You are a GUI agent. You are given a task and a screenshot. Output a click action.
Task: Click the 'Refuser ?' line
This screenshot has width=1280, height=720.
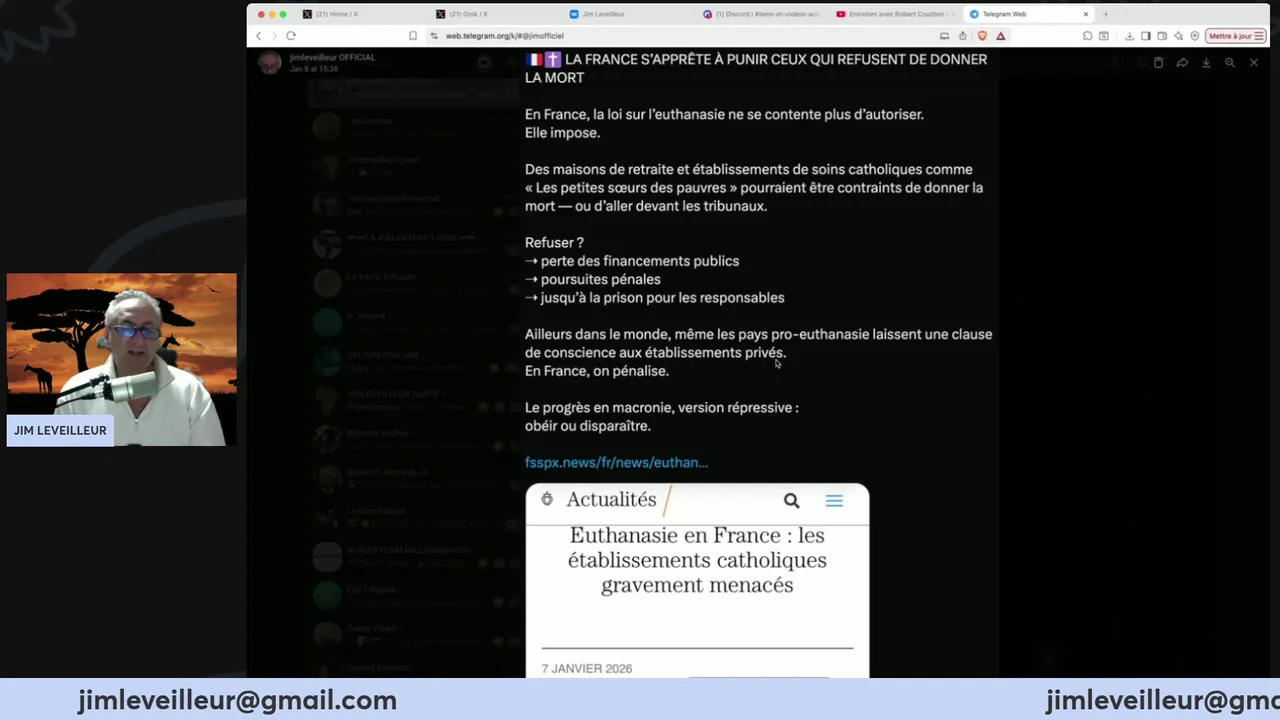click(x=554, y=243)
